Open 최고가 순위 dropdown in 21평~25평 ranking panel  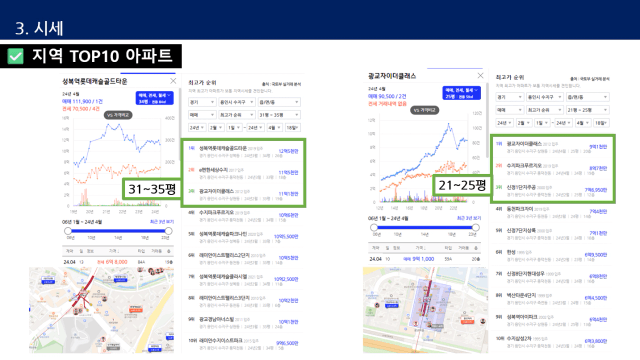point(544,110)
